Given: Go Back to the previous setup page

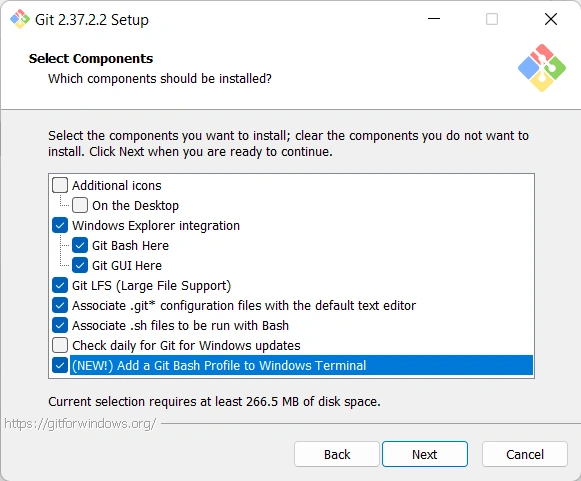Looking at the screenshot, I should (x=337, y=454).
